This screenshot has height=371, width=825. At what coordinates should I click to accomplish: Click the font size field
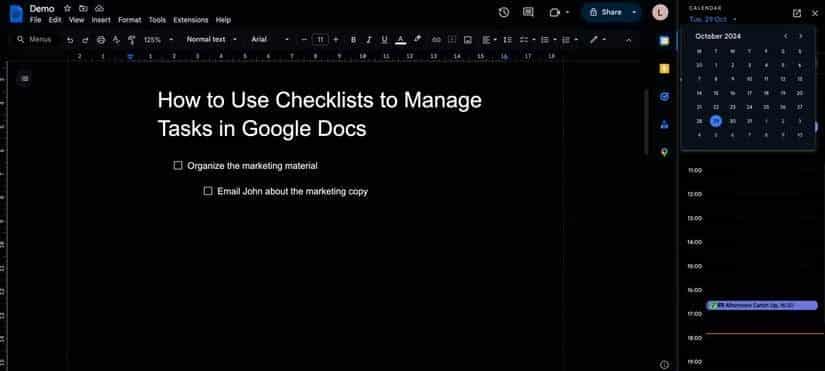click(320, 39)
